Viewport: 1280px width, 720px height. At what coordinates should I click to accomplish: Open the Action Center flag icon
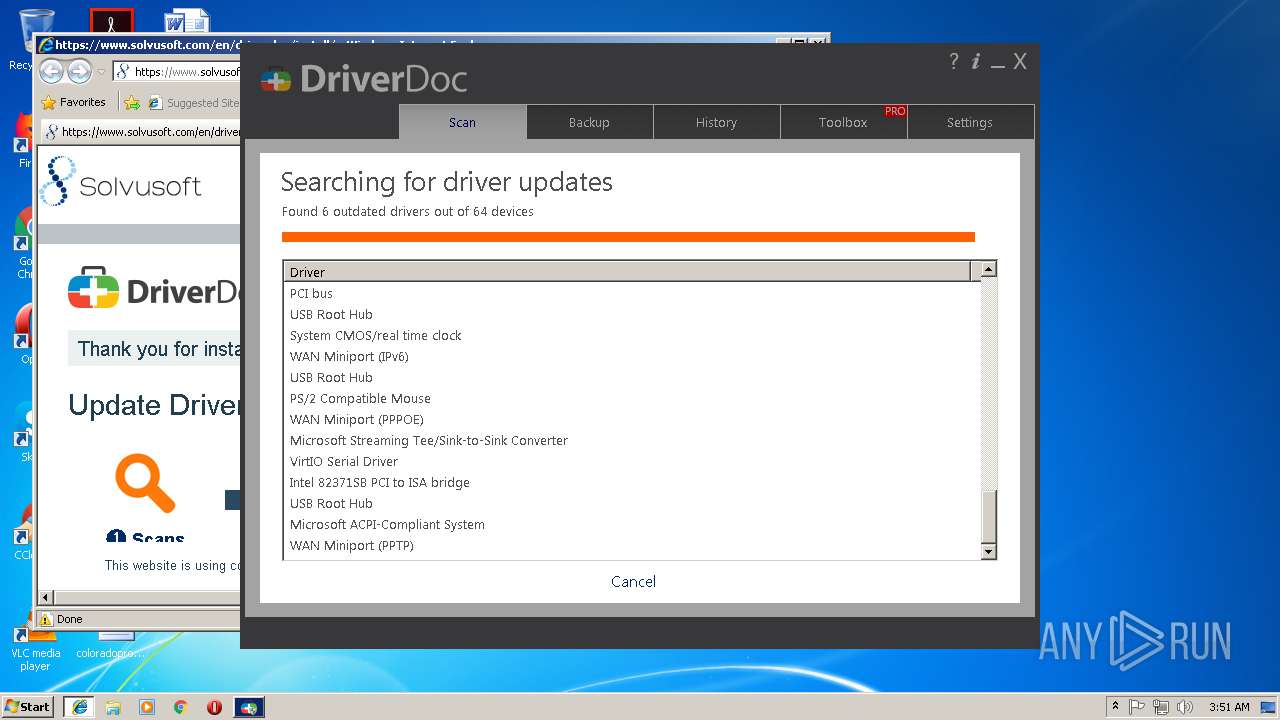[x=1137, y=707]
